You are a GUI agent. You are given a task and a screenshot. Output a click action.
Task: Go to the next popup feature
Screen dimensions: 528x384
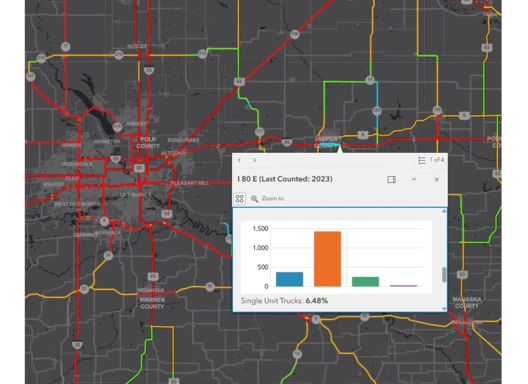[255, 160]
